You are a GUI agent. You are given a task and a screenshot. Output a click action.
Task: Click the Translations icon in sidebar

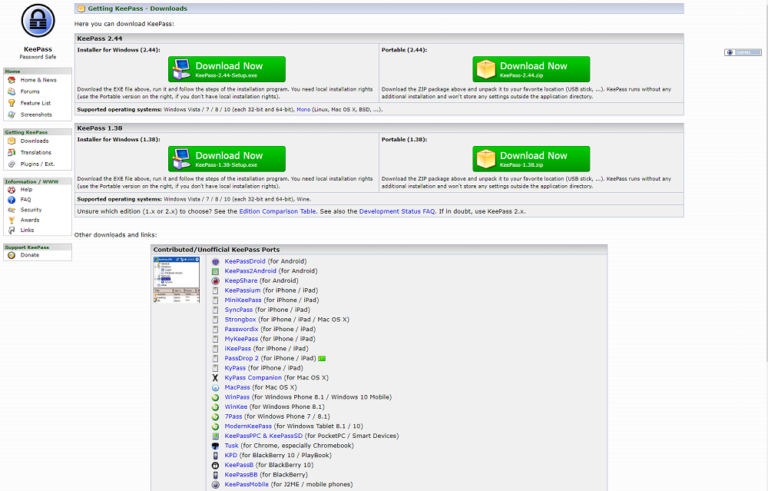click(11, 152)
